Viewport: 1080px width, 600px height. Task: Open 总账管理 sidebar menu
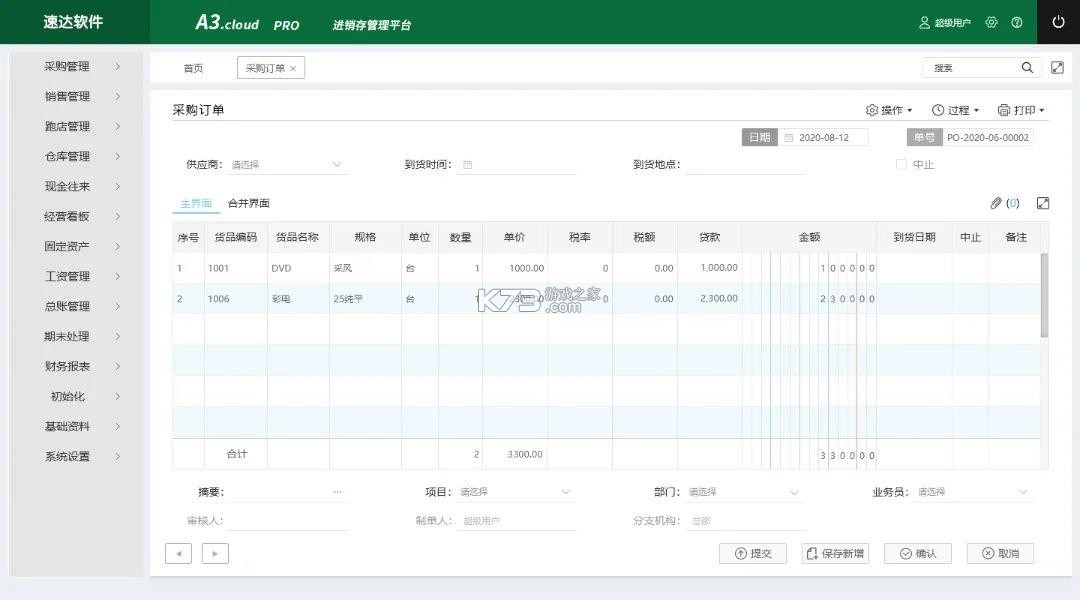click(x=76, y=306)
